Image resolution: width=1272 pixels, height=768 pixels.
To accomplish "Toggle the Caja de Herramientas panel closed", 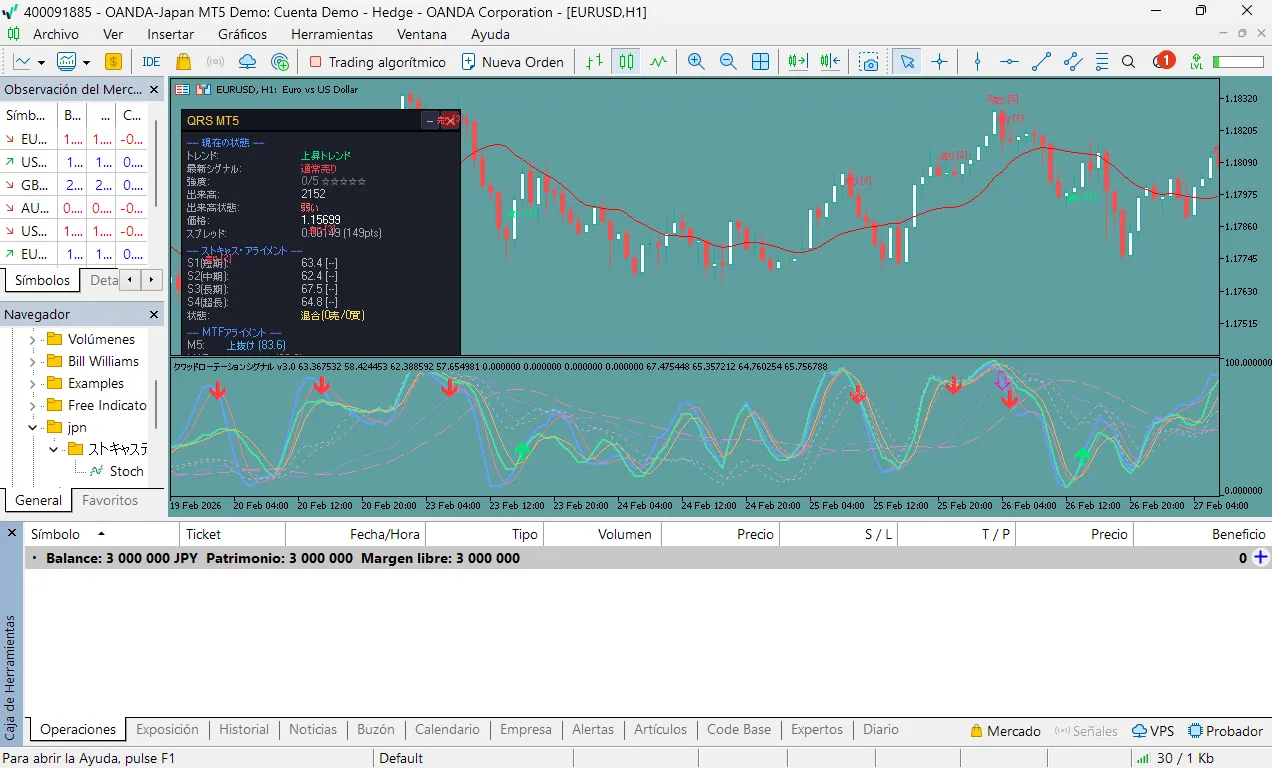I will (12, 533).
